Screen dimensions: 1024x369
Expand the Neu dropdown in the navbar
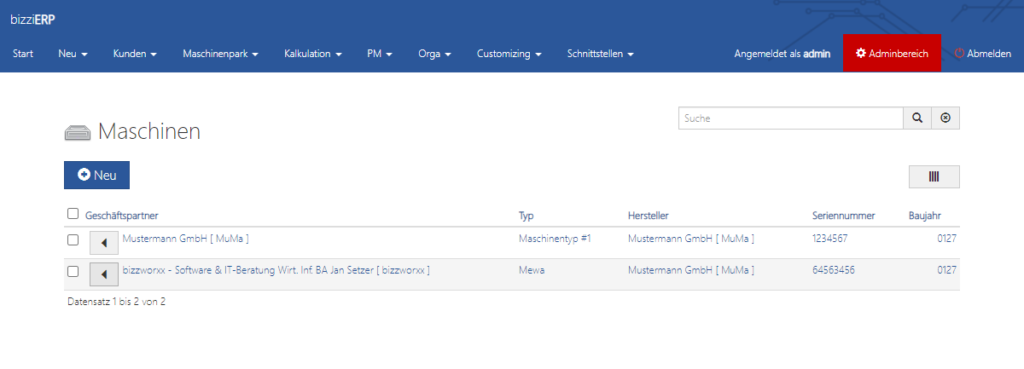[72, 54]
